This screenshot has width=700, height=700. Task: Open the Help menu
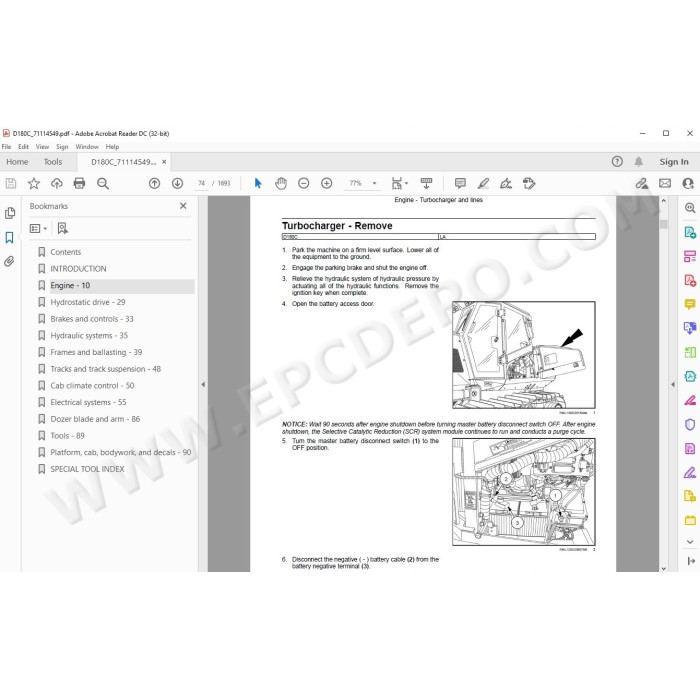tap(112, 147)
